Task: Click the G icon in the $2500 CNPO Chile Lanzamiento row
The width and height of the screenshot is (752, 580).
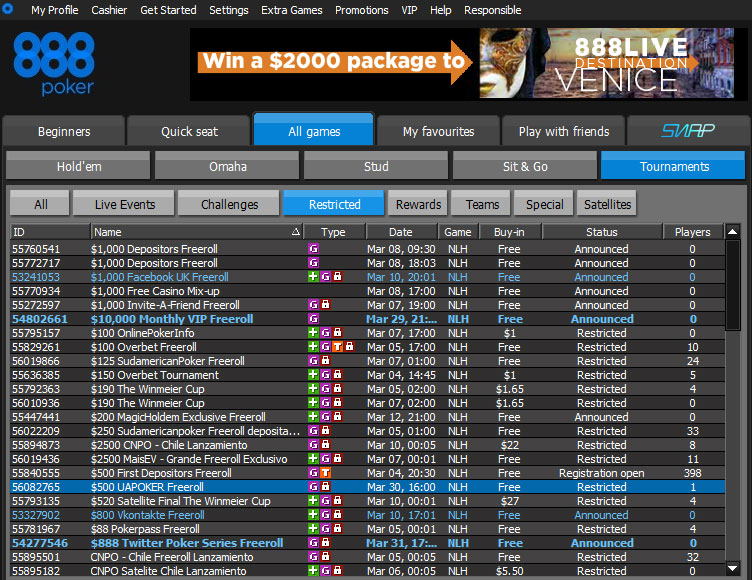Action: click(x=314, y=445)
